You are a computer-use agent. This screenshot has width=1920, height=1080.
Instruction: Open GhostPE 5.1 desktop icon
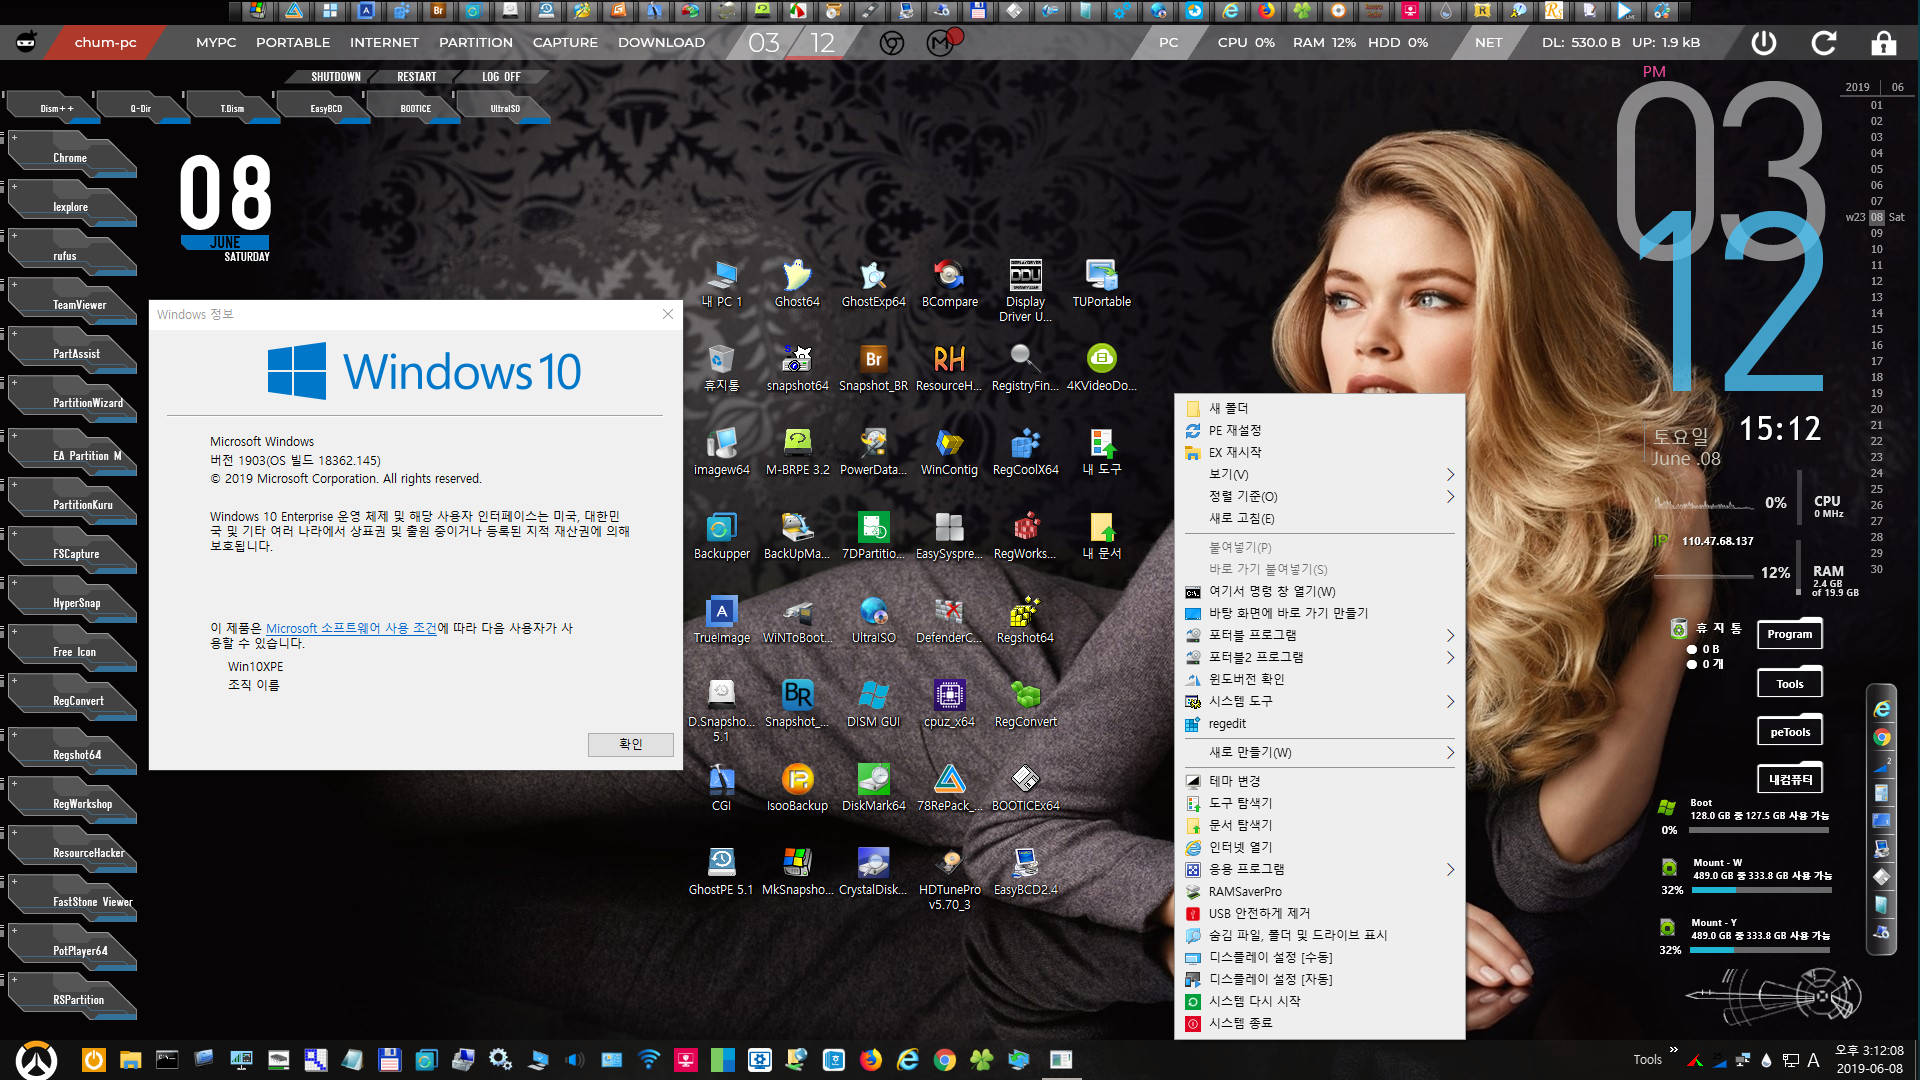tap(721, 872)
